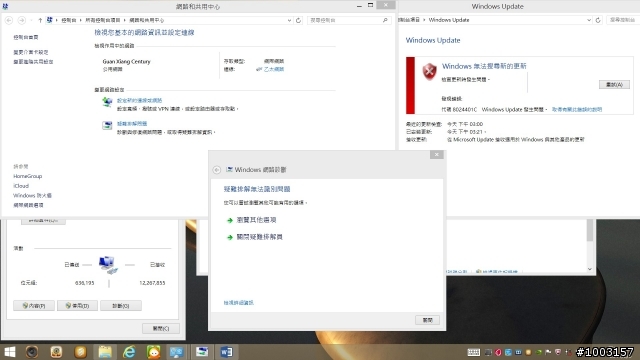Screen dimensions: 640x360
Task: Expand the Windows Update address bar dropdown
Action: click(x=589, y=20)
